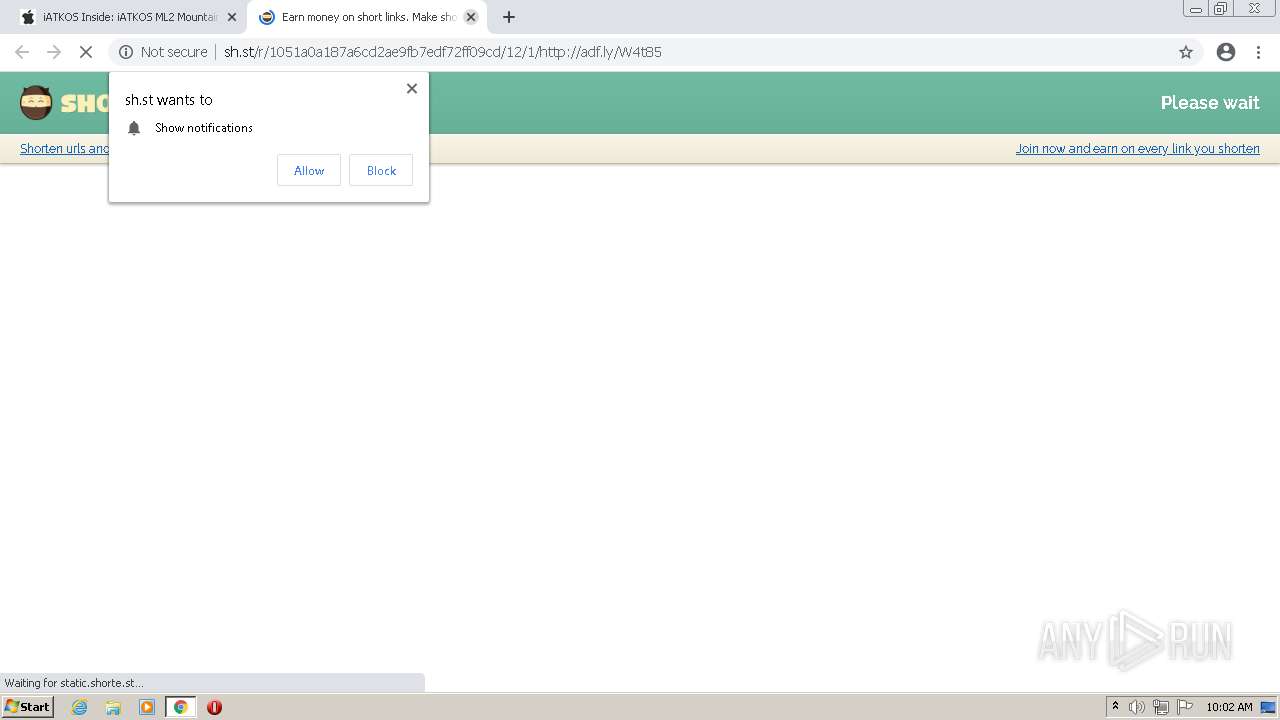This screenshot has width=1280, height=720.
Task: Dismiss the notification permission popup
Action: [x=411, y=88]
